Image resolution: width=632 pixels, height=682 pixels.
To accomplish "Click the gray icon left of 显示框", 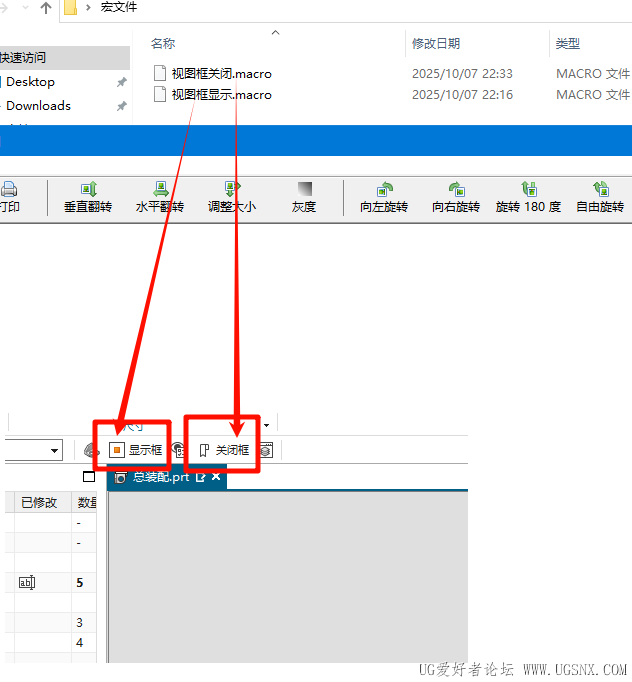I will pos(91,450).
